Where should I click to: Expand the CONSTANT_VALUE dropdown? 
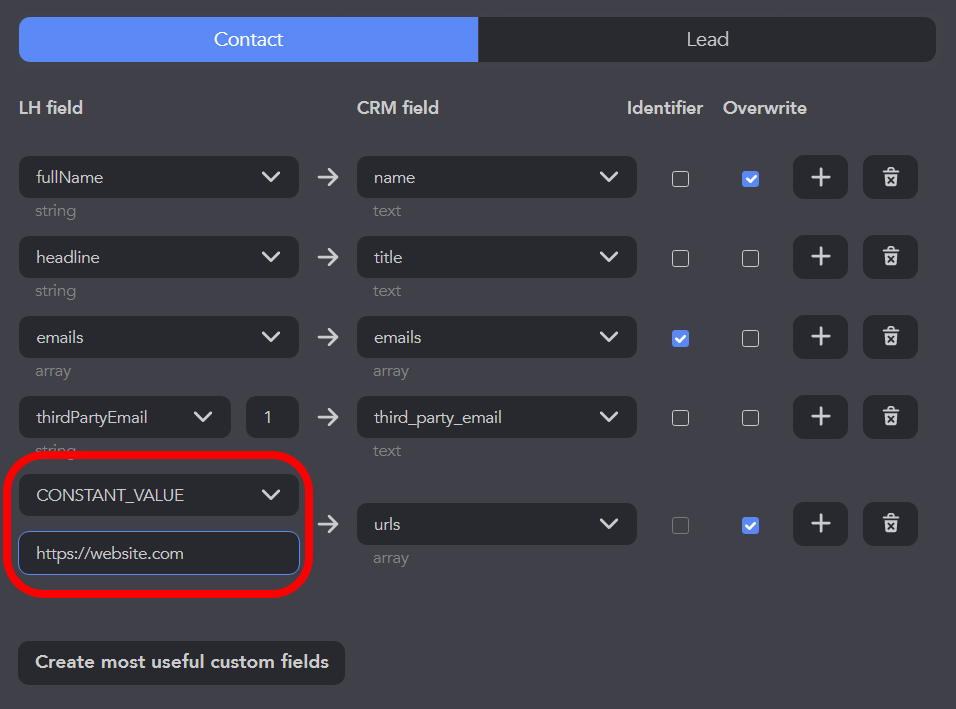click(158, 495)
